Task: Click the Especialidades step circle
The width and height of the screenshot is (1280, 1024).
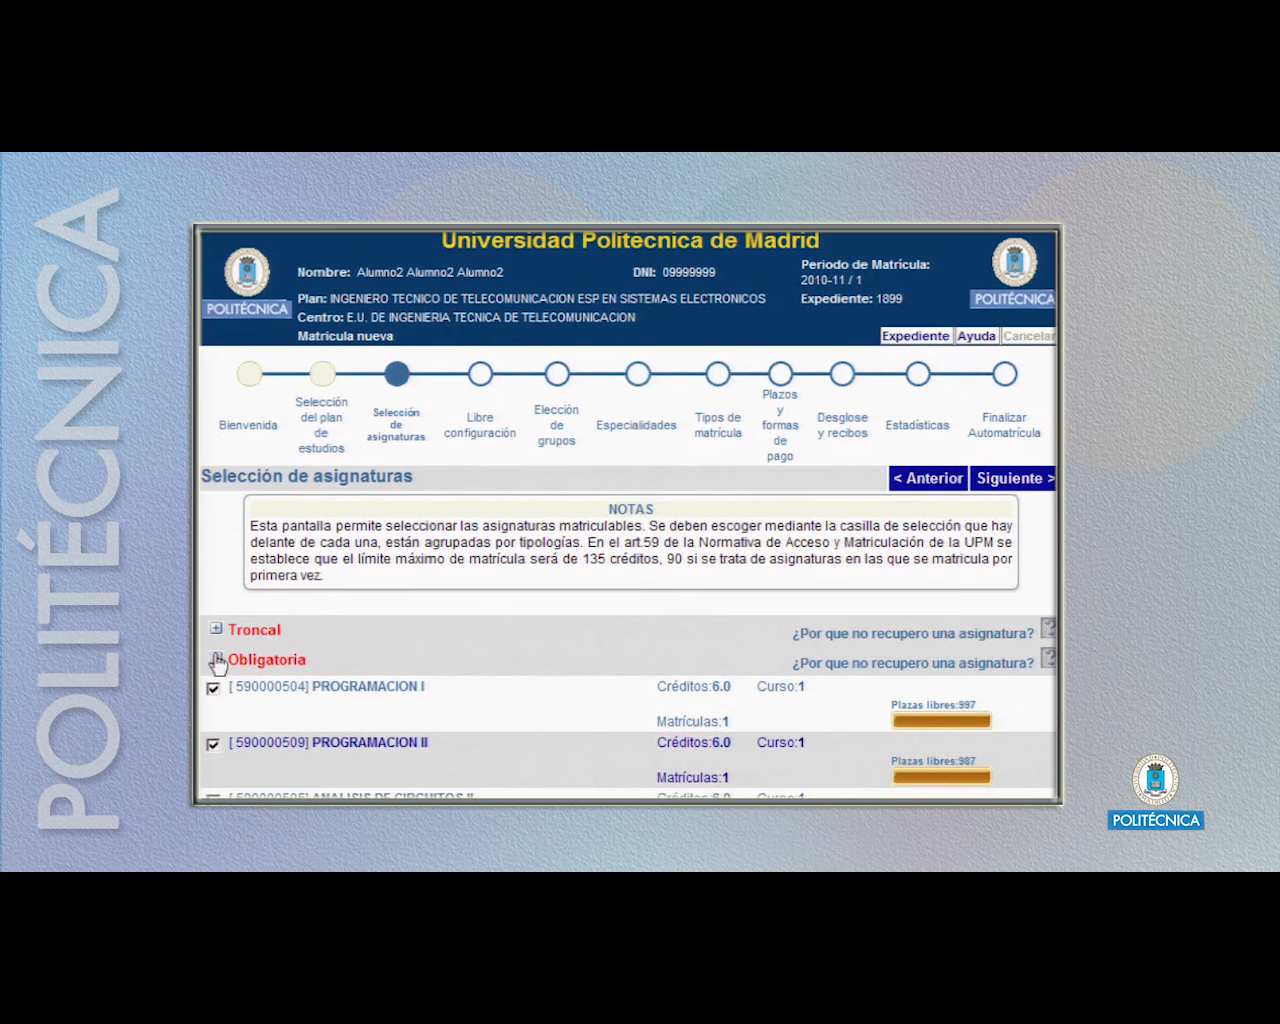Action: (638, 374)
